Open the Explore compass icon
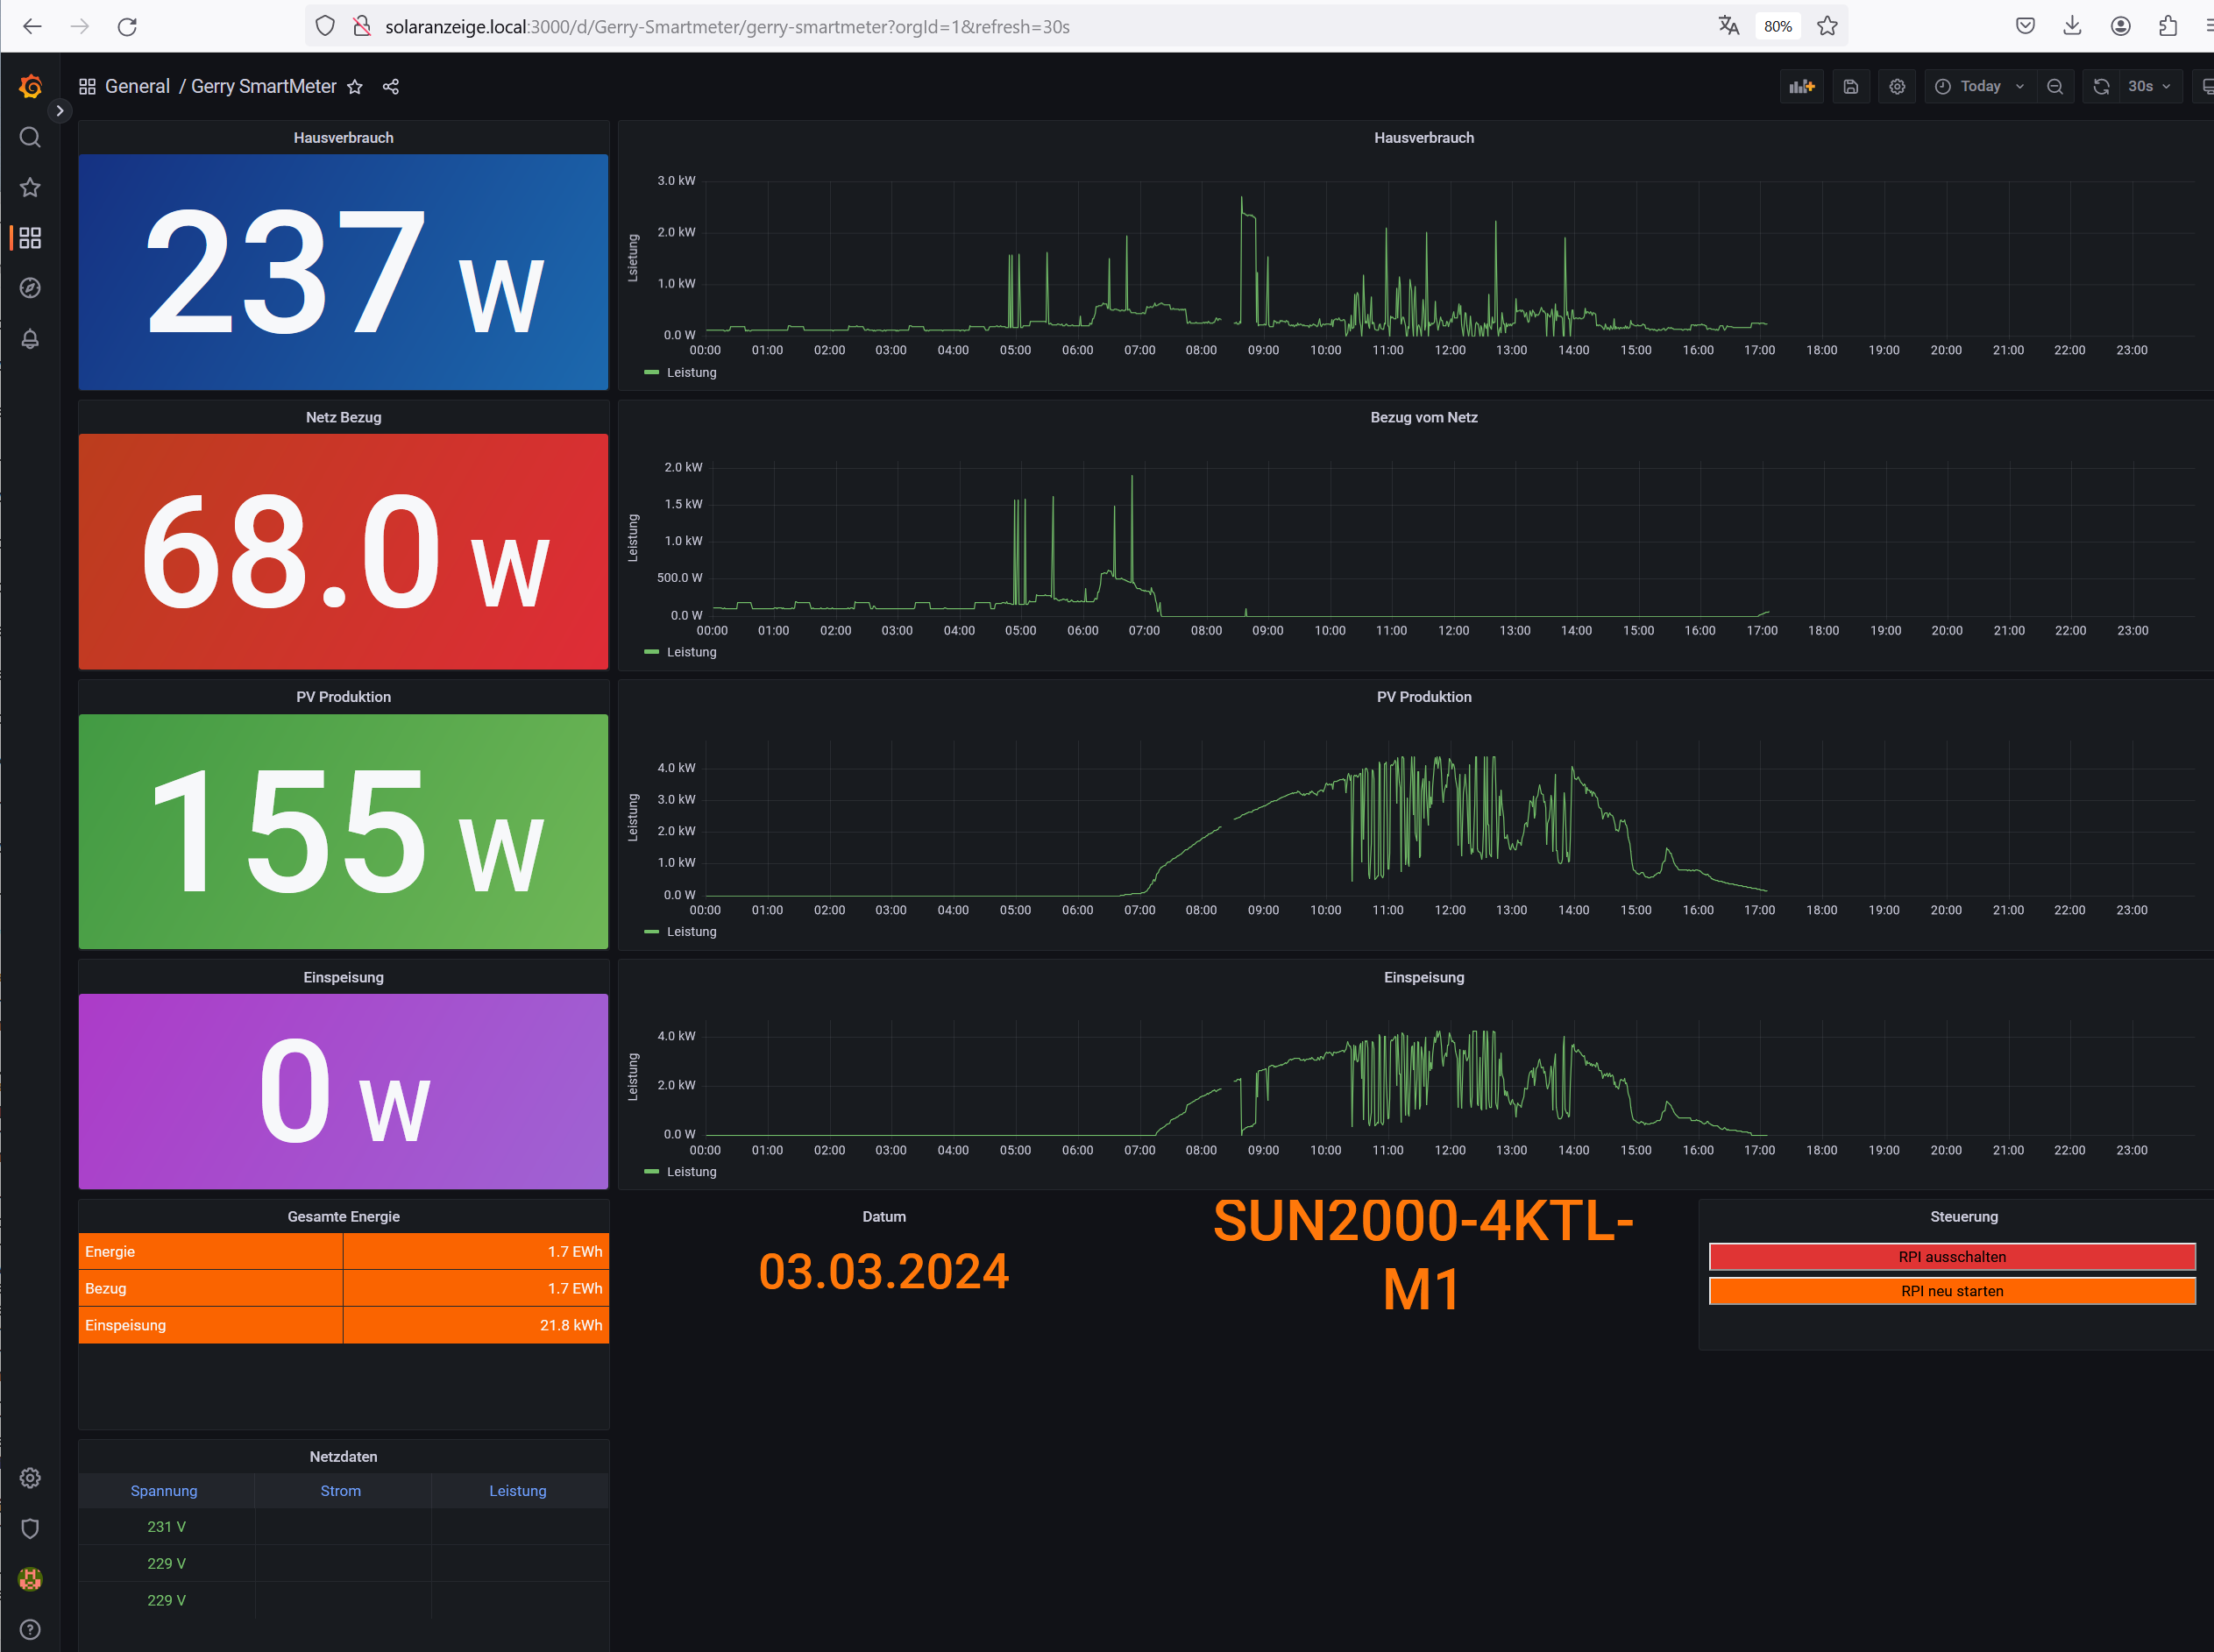The height and width of the screenshot is (1652, 2214). (30, 288)
